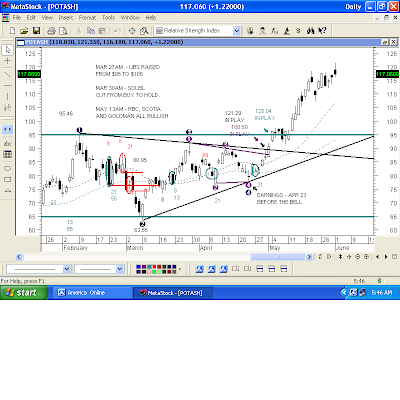Screen dimensions: 400x400
Task: Open the line weight dropdown
Action: pyautogui.click(x=120, y=269)
